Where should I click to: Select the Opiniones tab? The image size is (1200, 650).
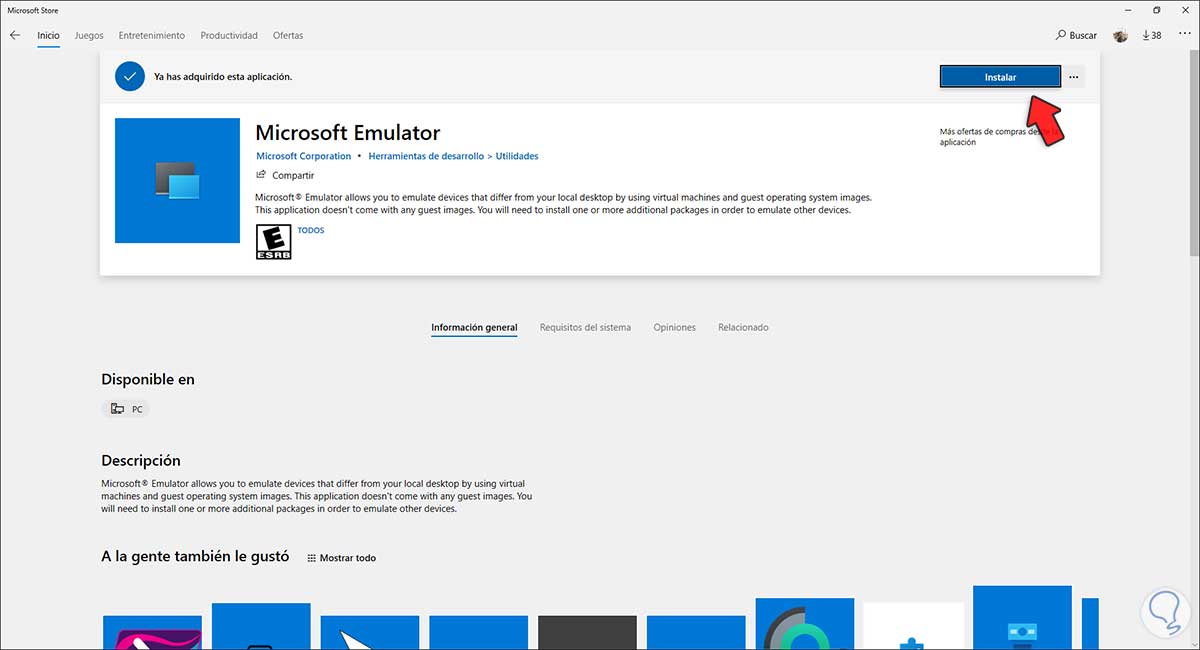click(674, 327)
